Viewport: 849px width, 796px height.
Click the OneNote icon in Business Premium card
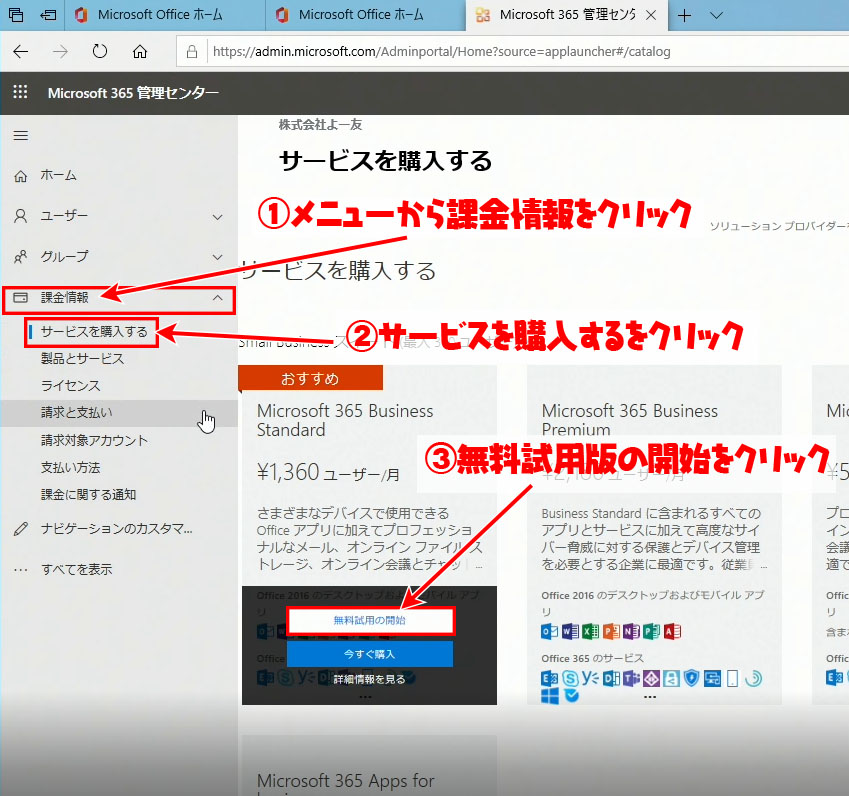(631, 631)
